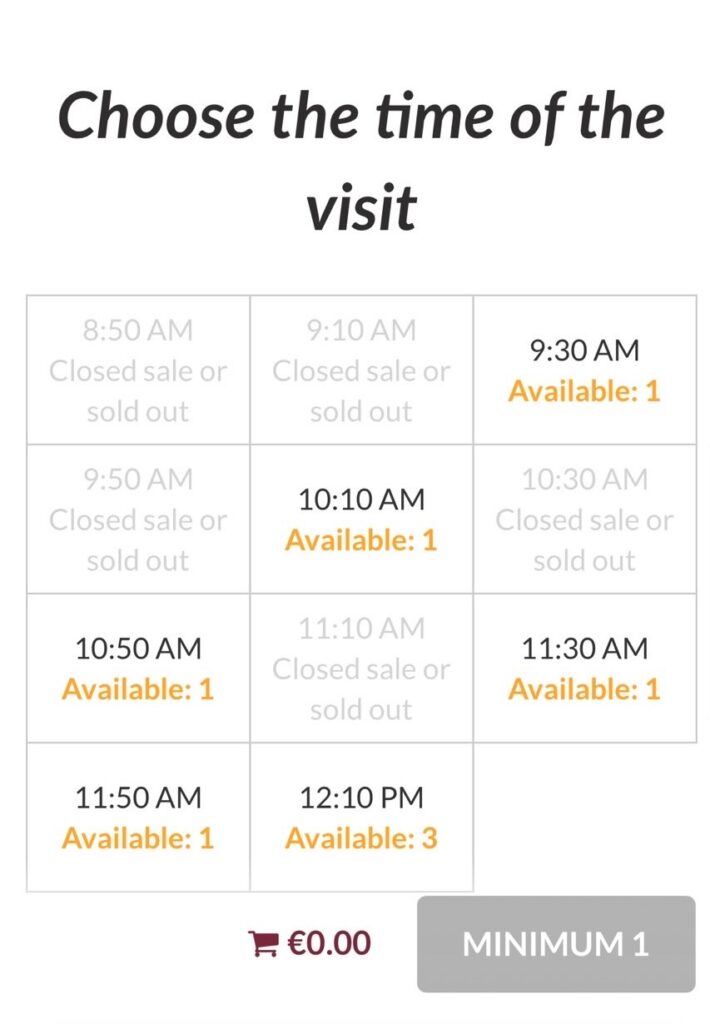Click the shopping cart icon

[x=263, y=944]
